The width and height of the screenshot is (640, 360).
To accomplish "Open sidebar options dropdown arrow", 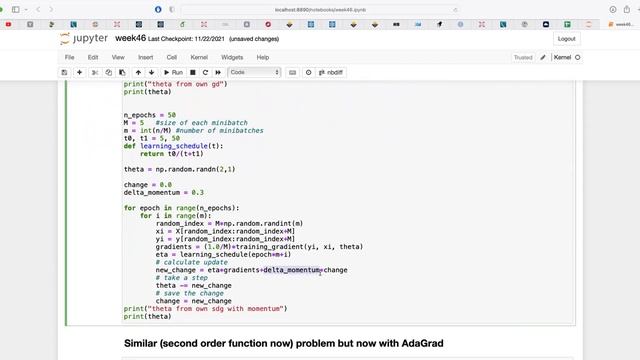I will [26, 9].
